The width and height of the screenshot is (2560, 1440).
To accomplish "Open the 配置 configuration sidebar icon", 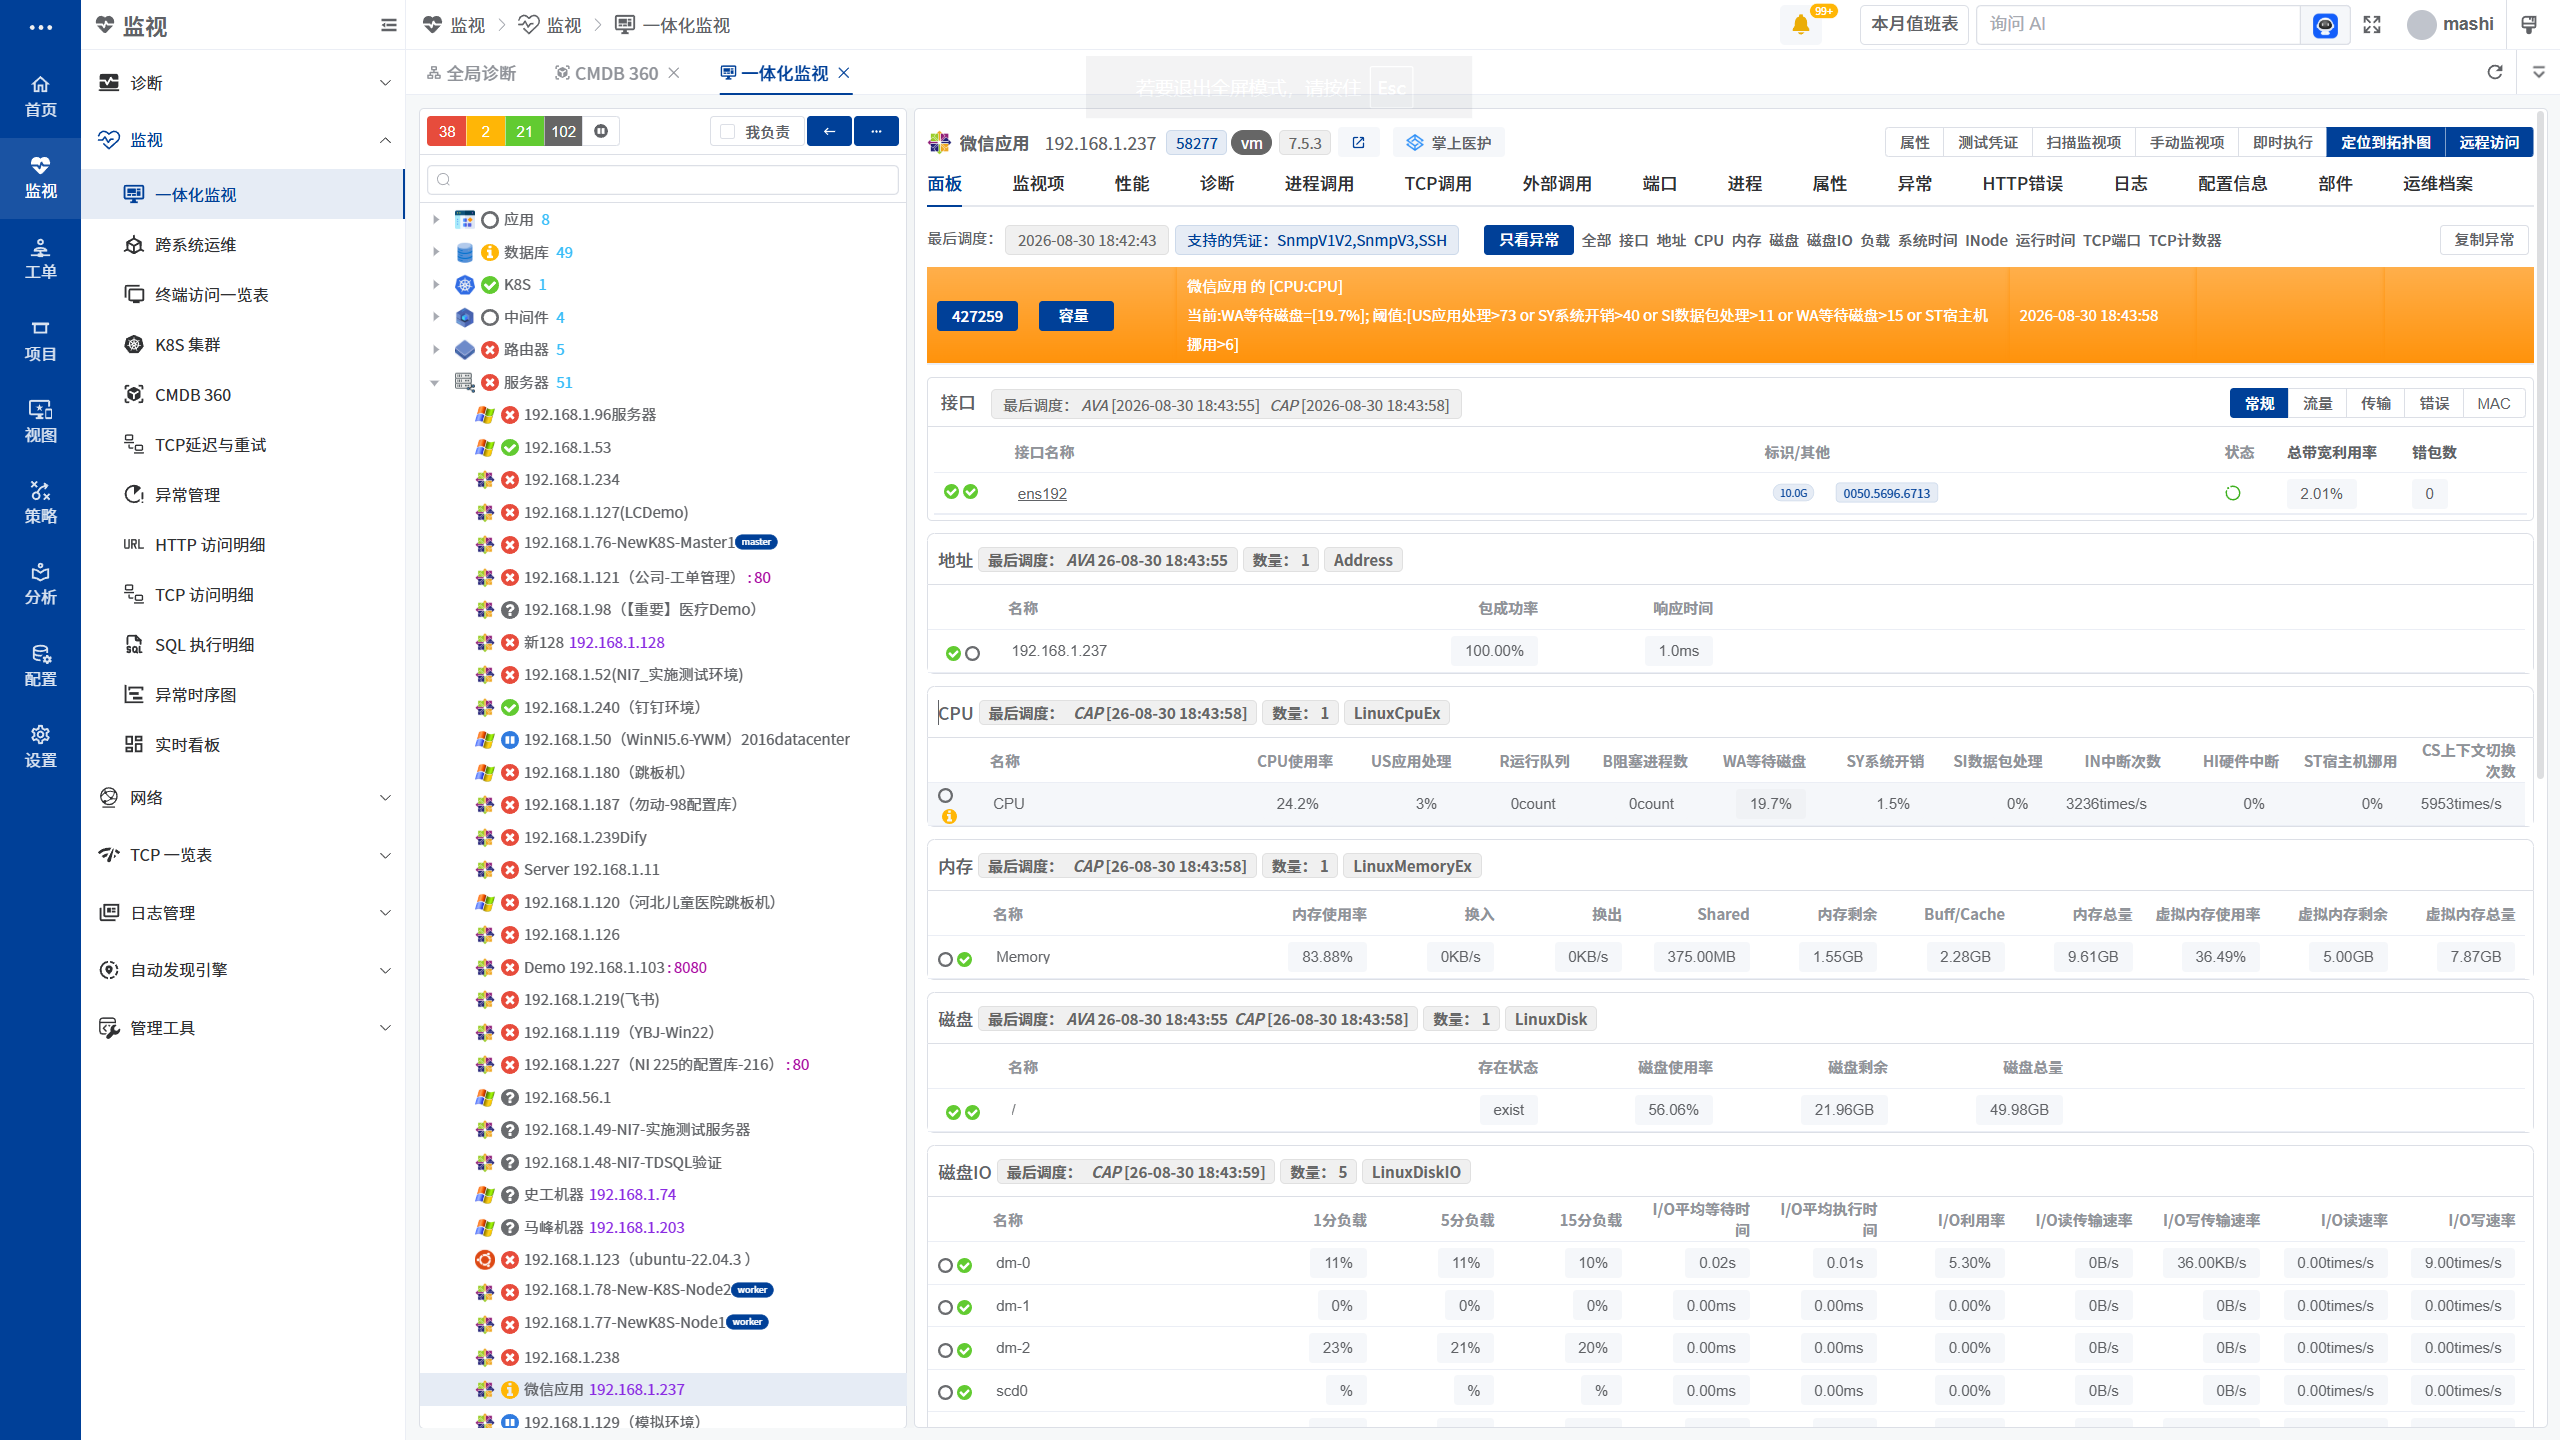I will pos(40,666).
